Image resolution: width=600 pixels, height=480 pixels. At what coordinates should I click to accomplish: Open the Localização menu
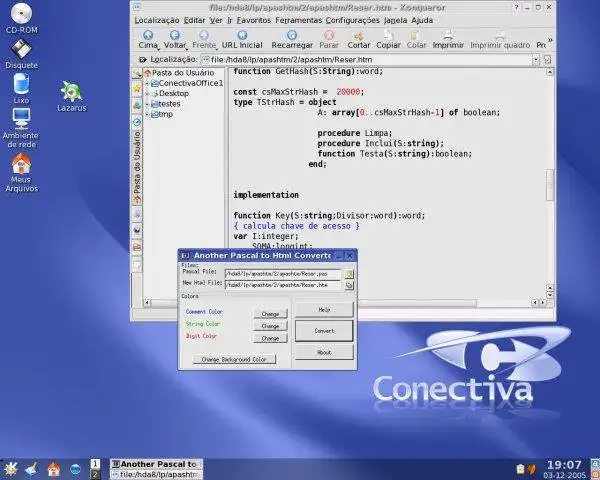(157, 20)
